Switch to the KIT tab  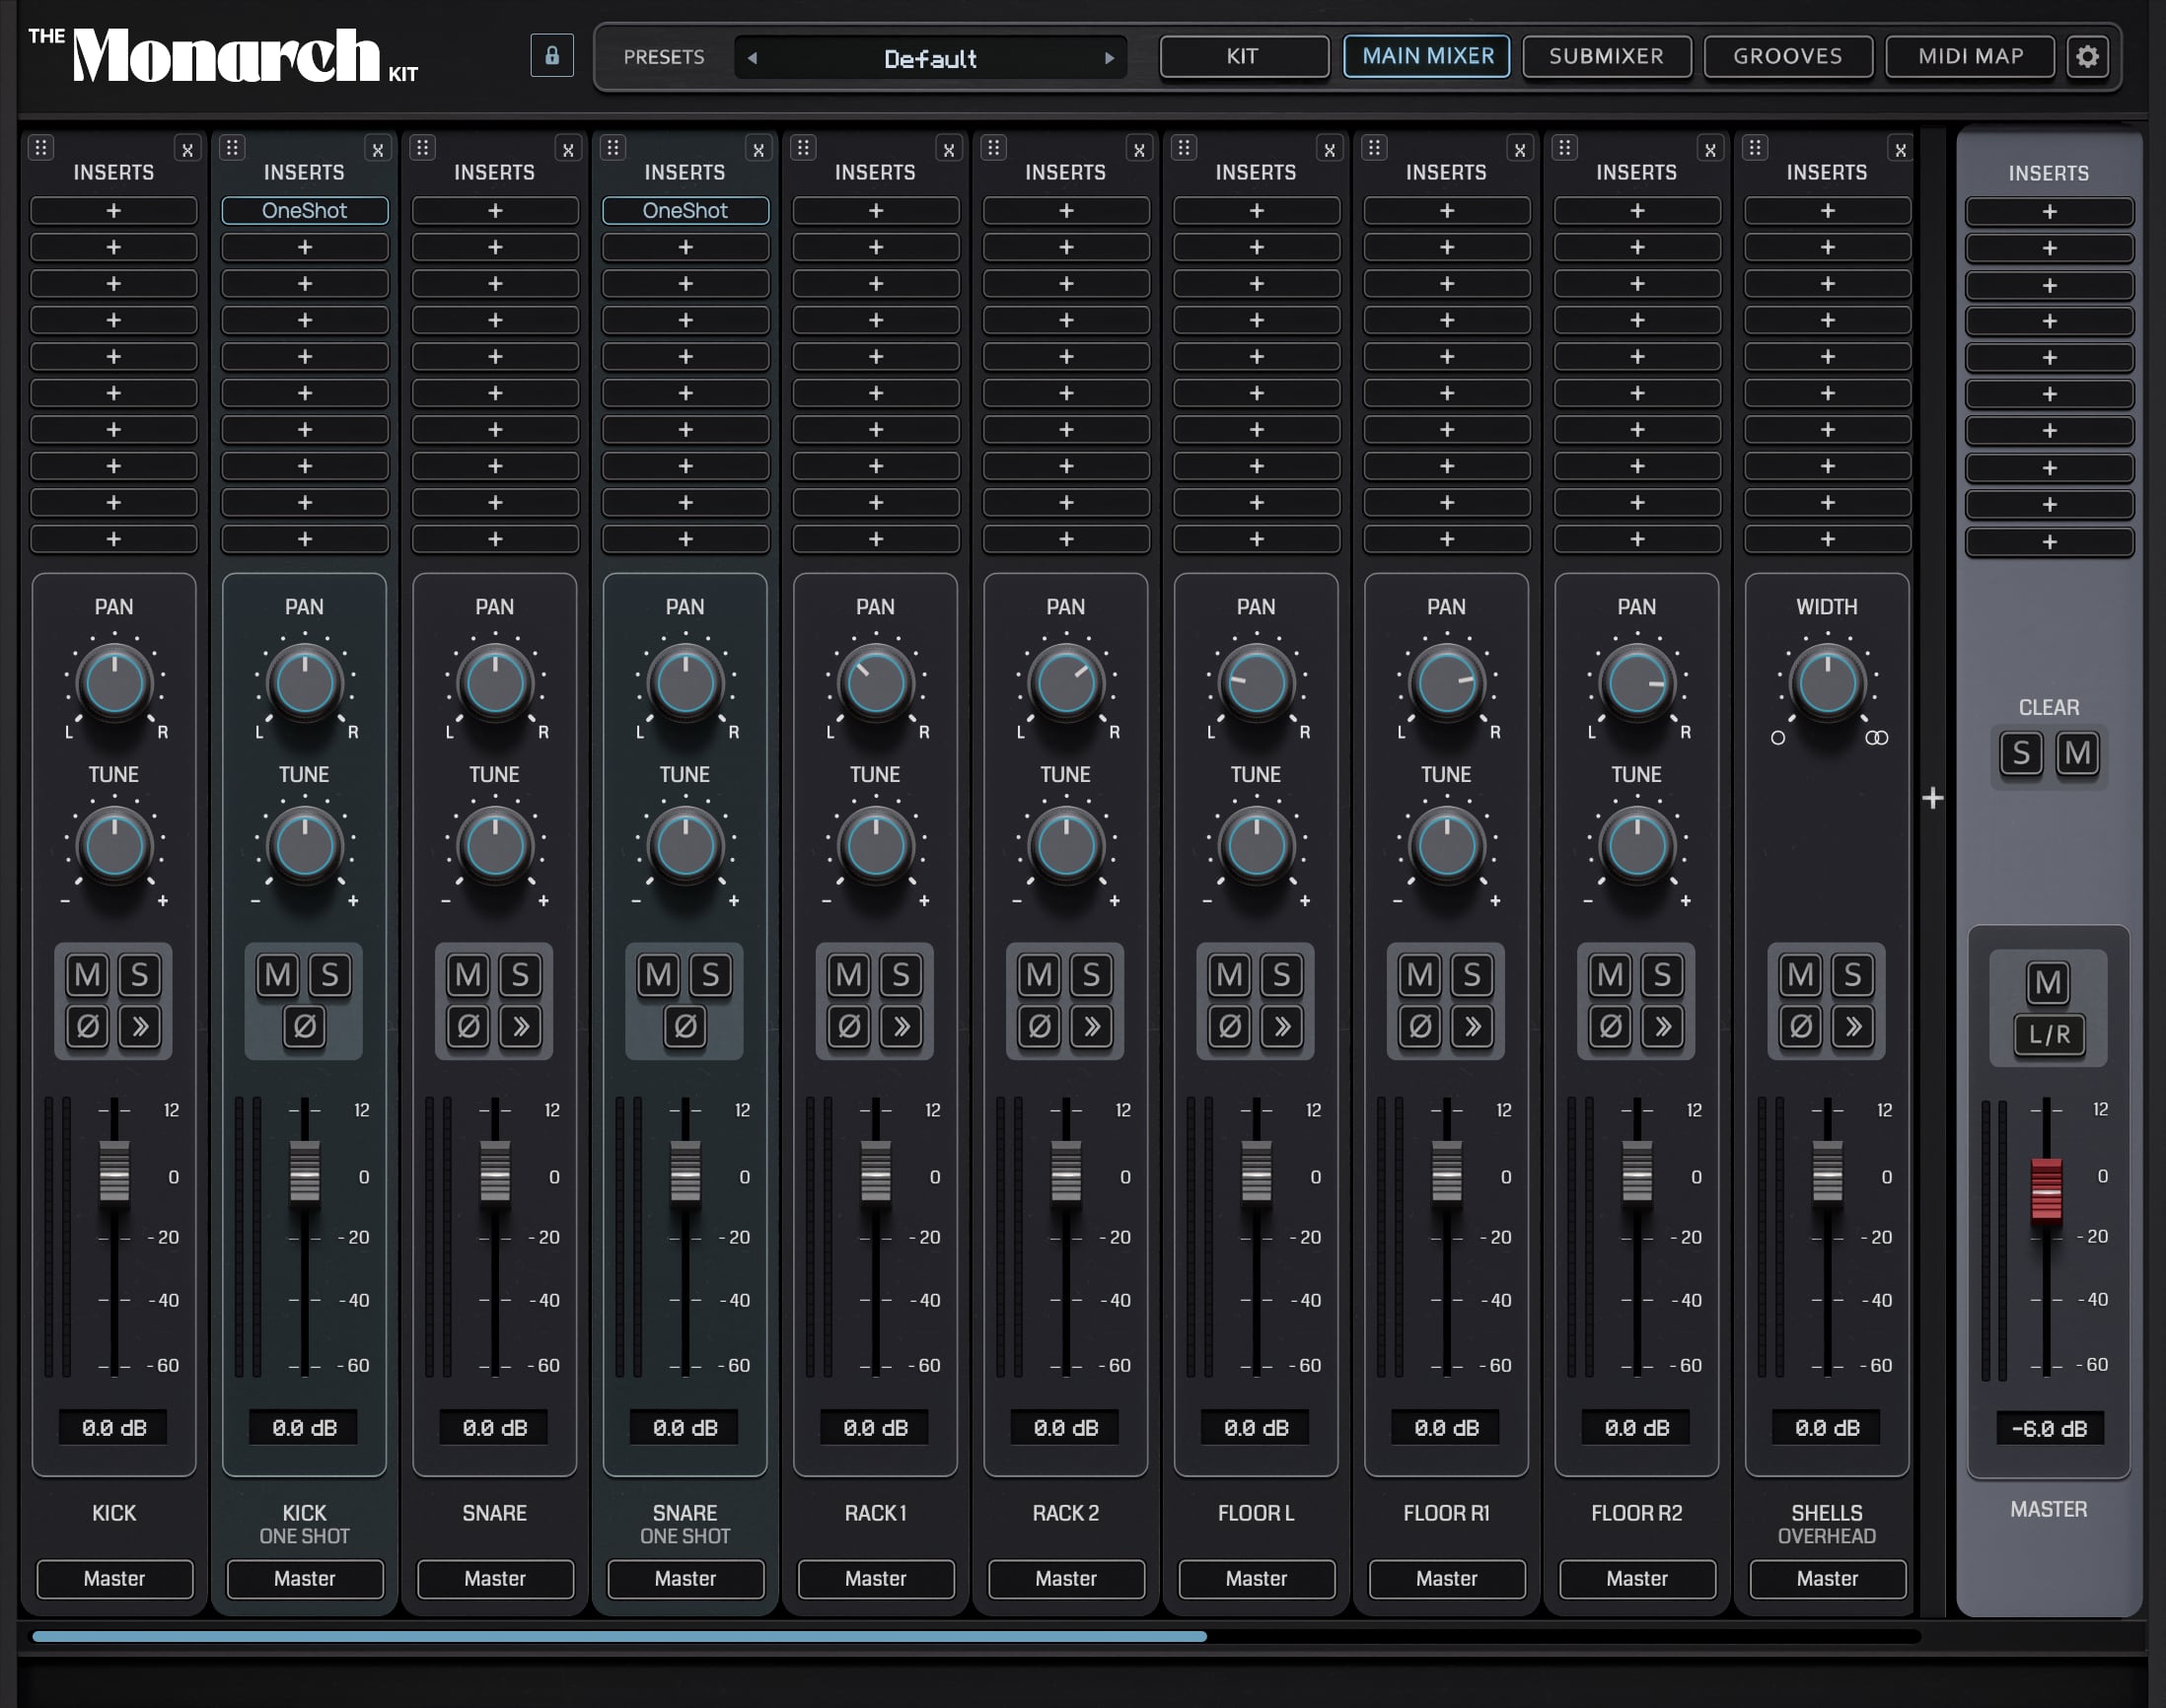click(1244, 56)
